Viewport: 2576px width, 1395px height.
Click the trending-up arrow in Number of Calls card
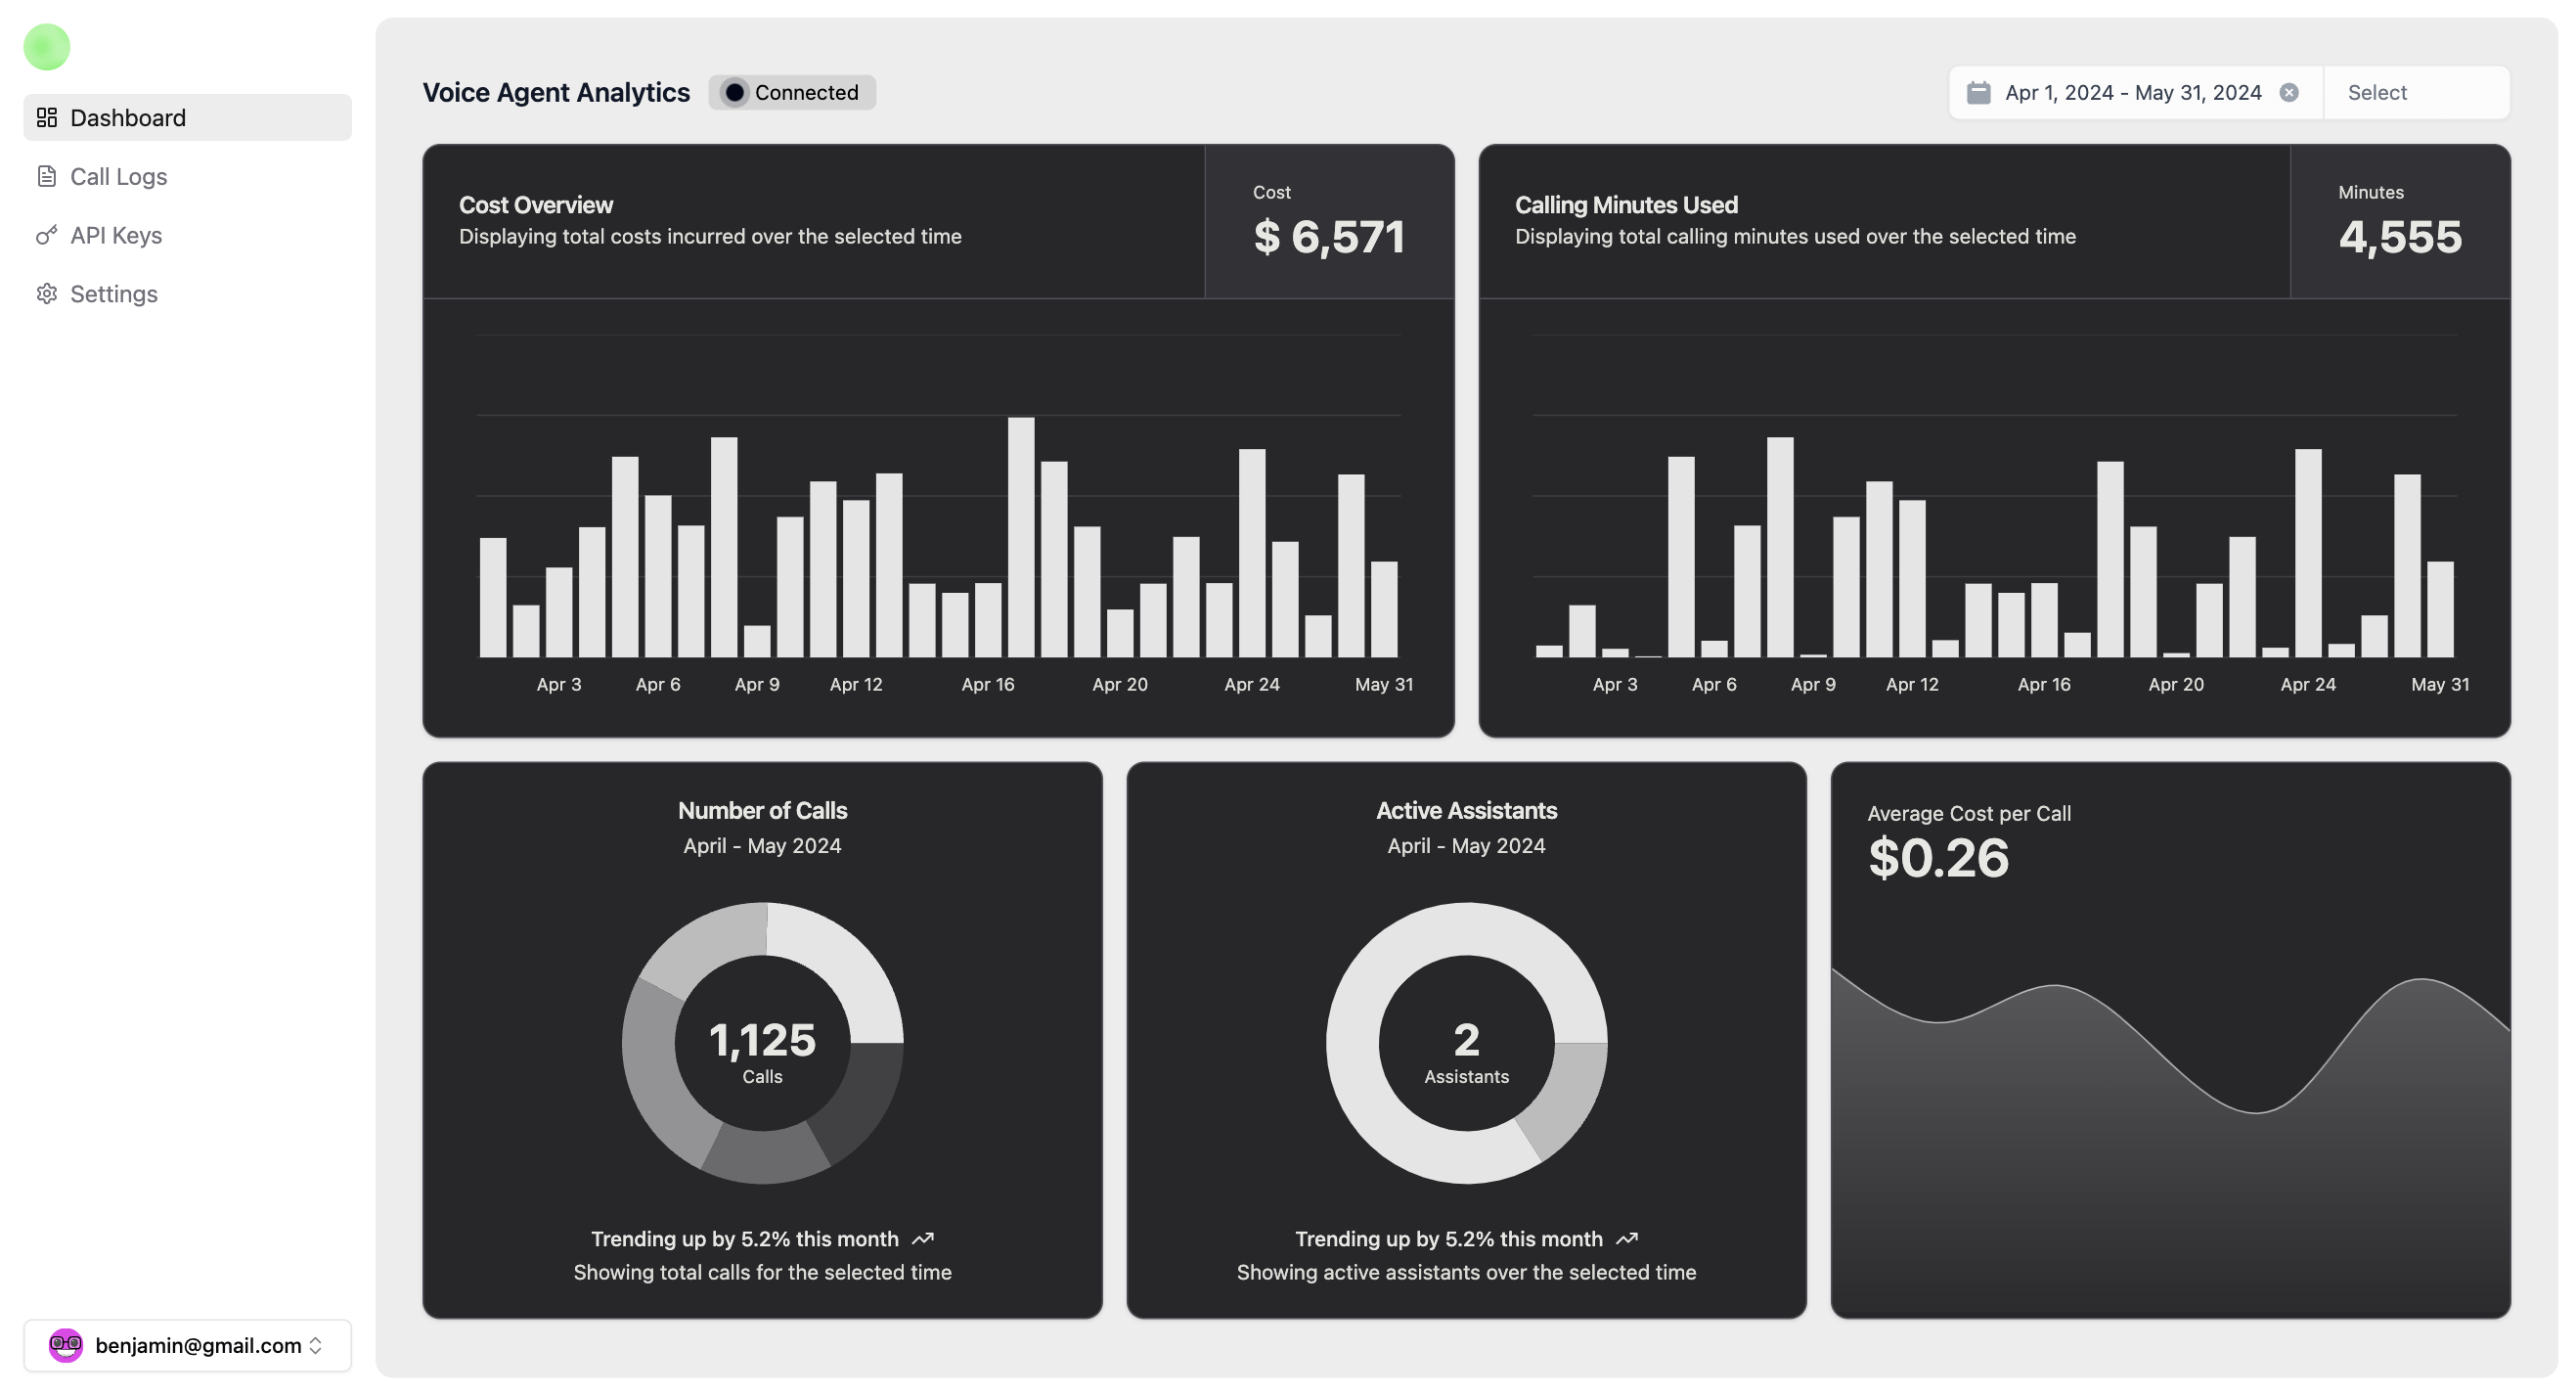tap(923, 1238)
